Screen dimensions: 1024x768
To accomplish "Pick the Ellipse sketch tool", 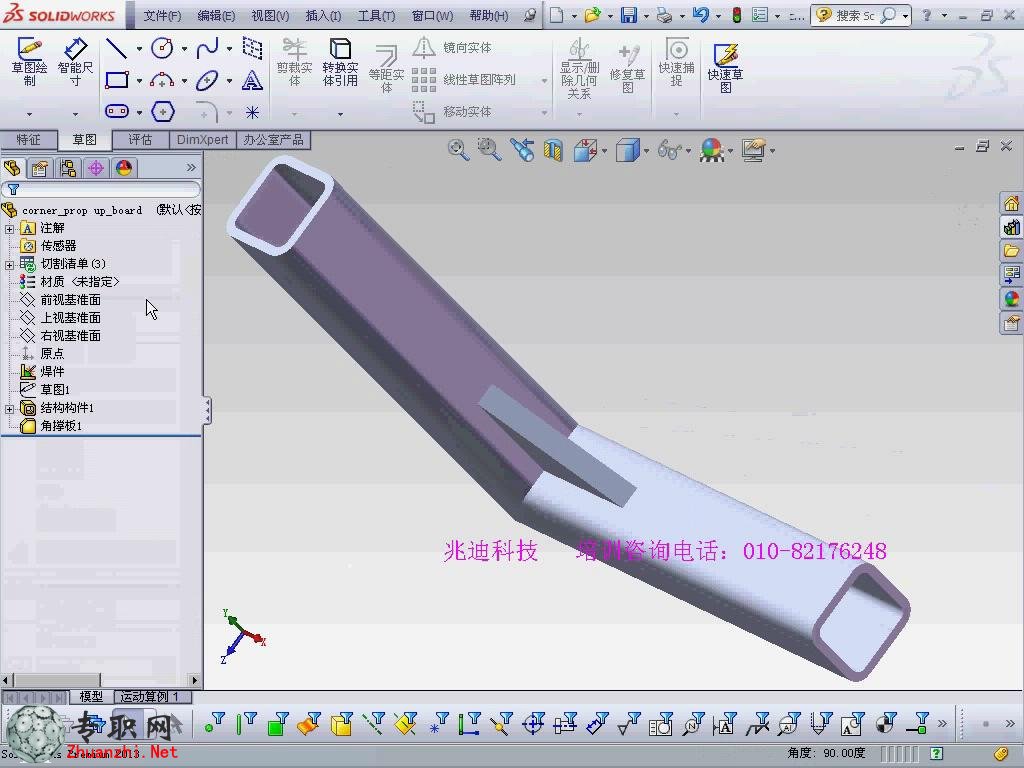I will [207, 80].
